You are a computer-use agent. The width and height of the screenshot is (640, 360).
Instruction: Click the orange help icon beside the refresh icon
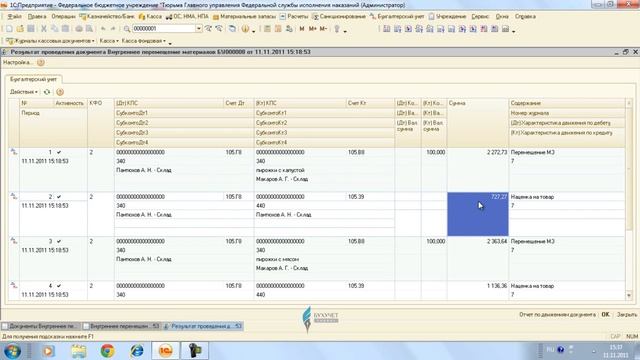pyautogui.click(x=60, y=92)
